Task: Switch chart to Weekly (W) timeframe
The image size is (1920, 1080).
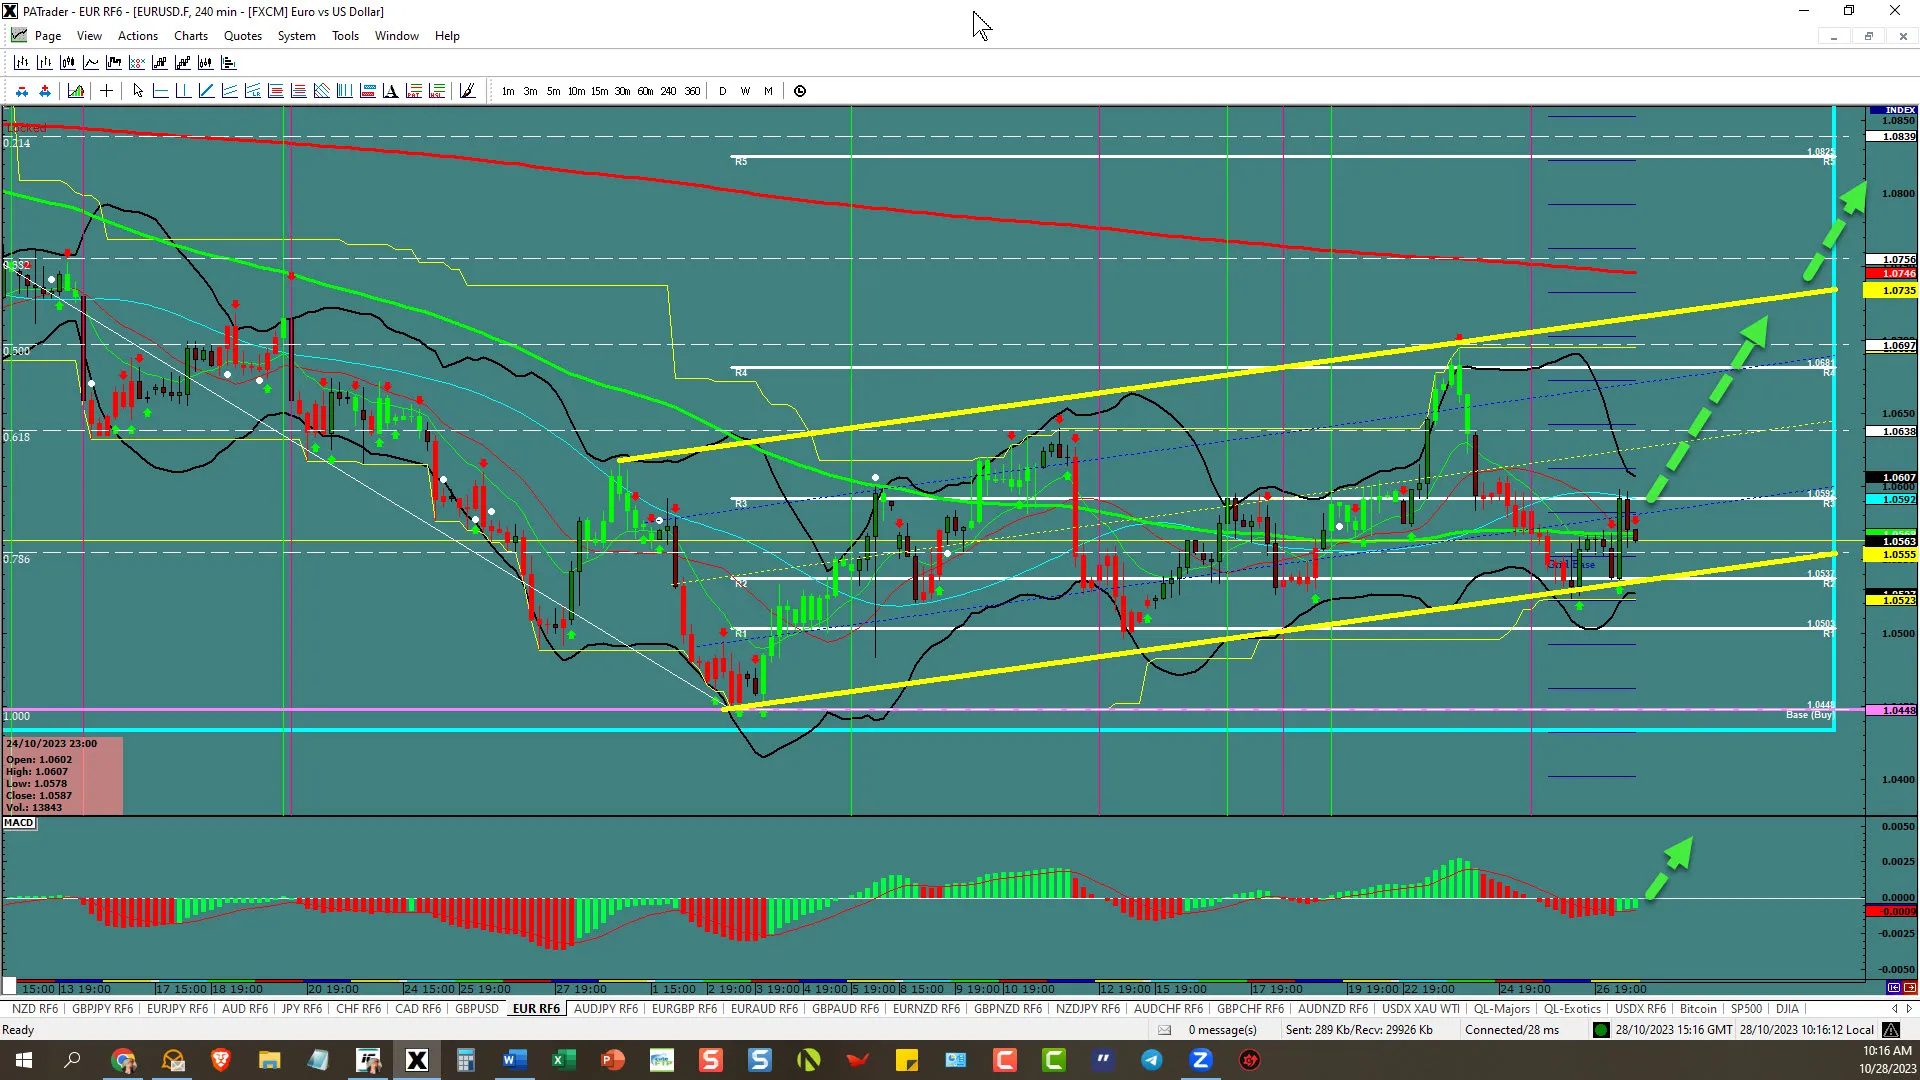Action: tap(745, 91)
